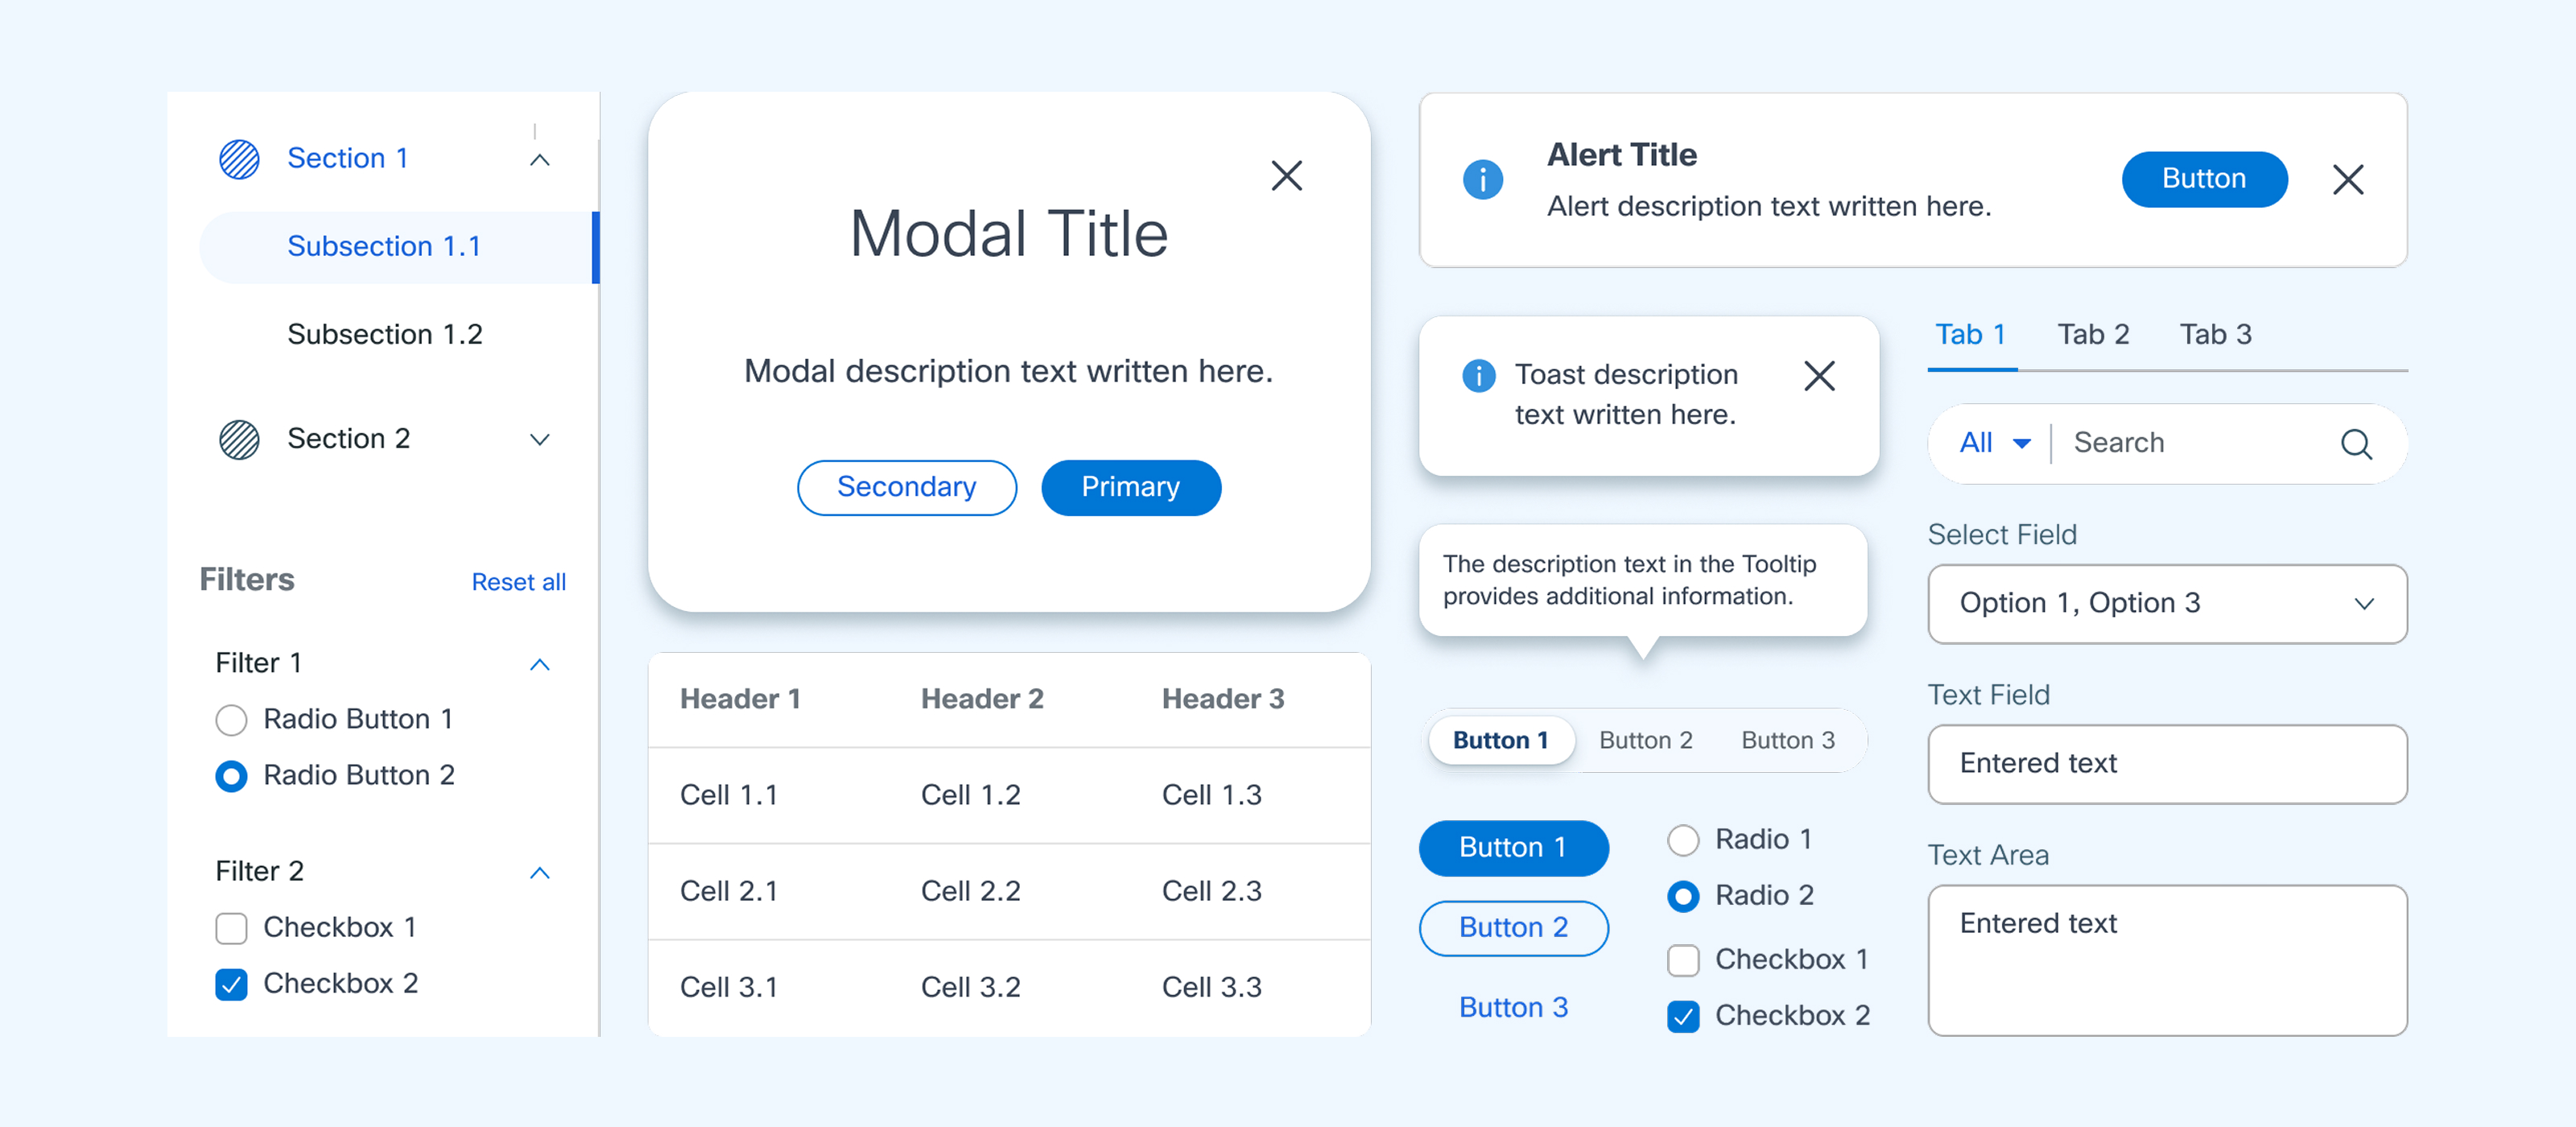Viewport: 2576px width, 1127px height.
Task: Select Radio Button 1 under Filter 1
Action: 231,720
